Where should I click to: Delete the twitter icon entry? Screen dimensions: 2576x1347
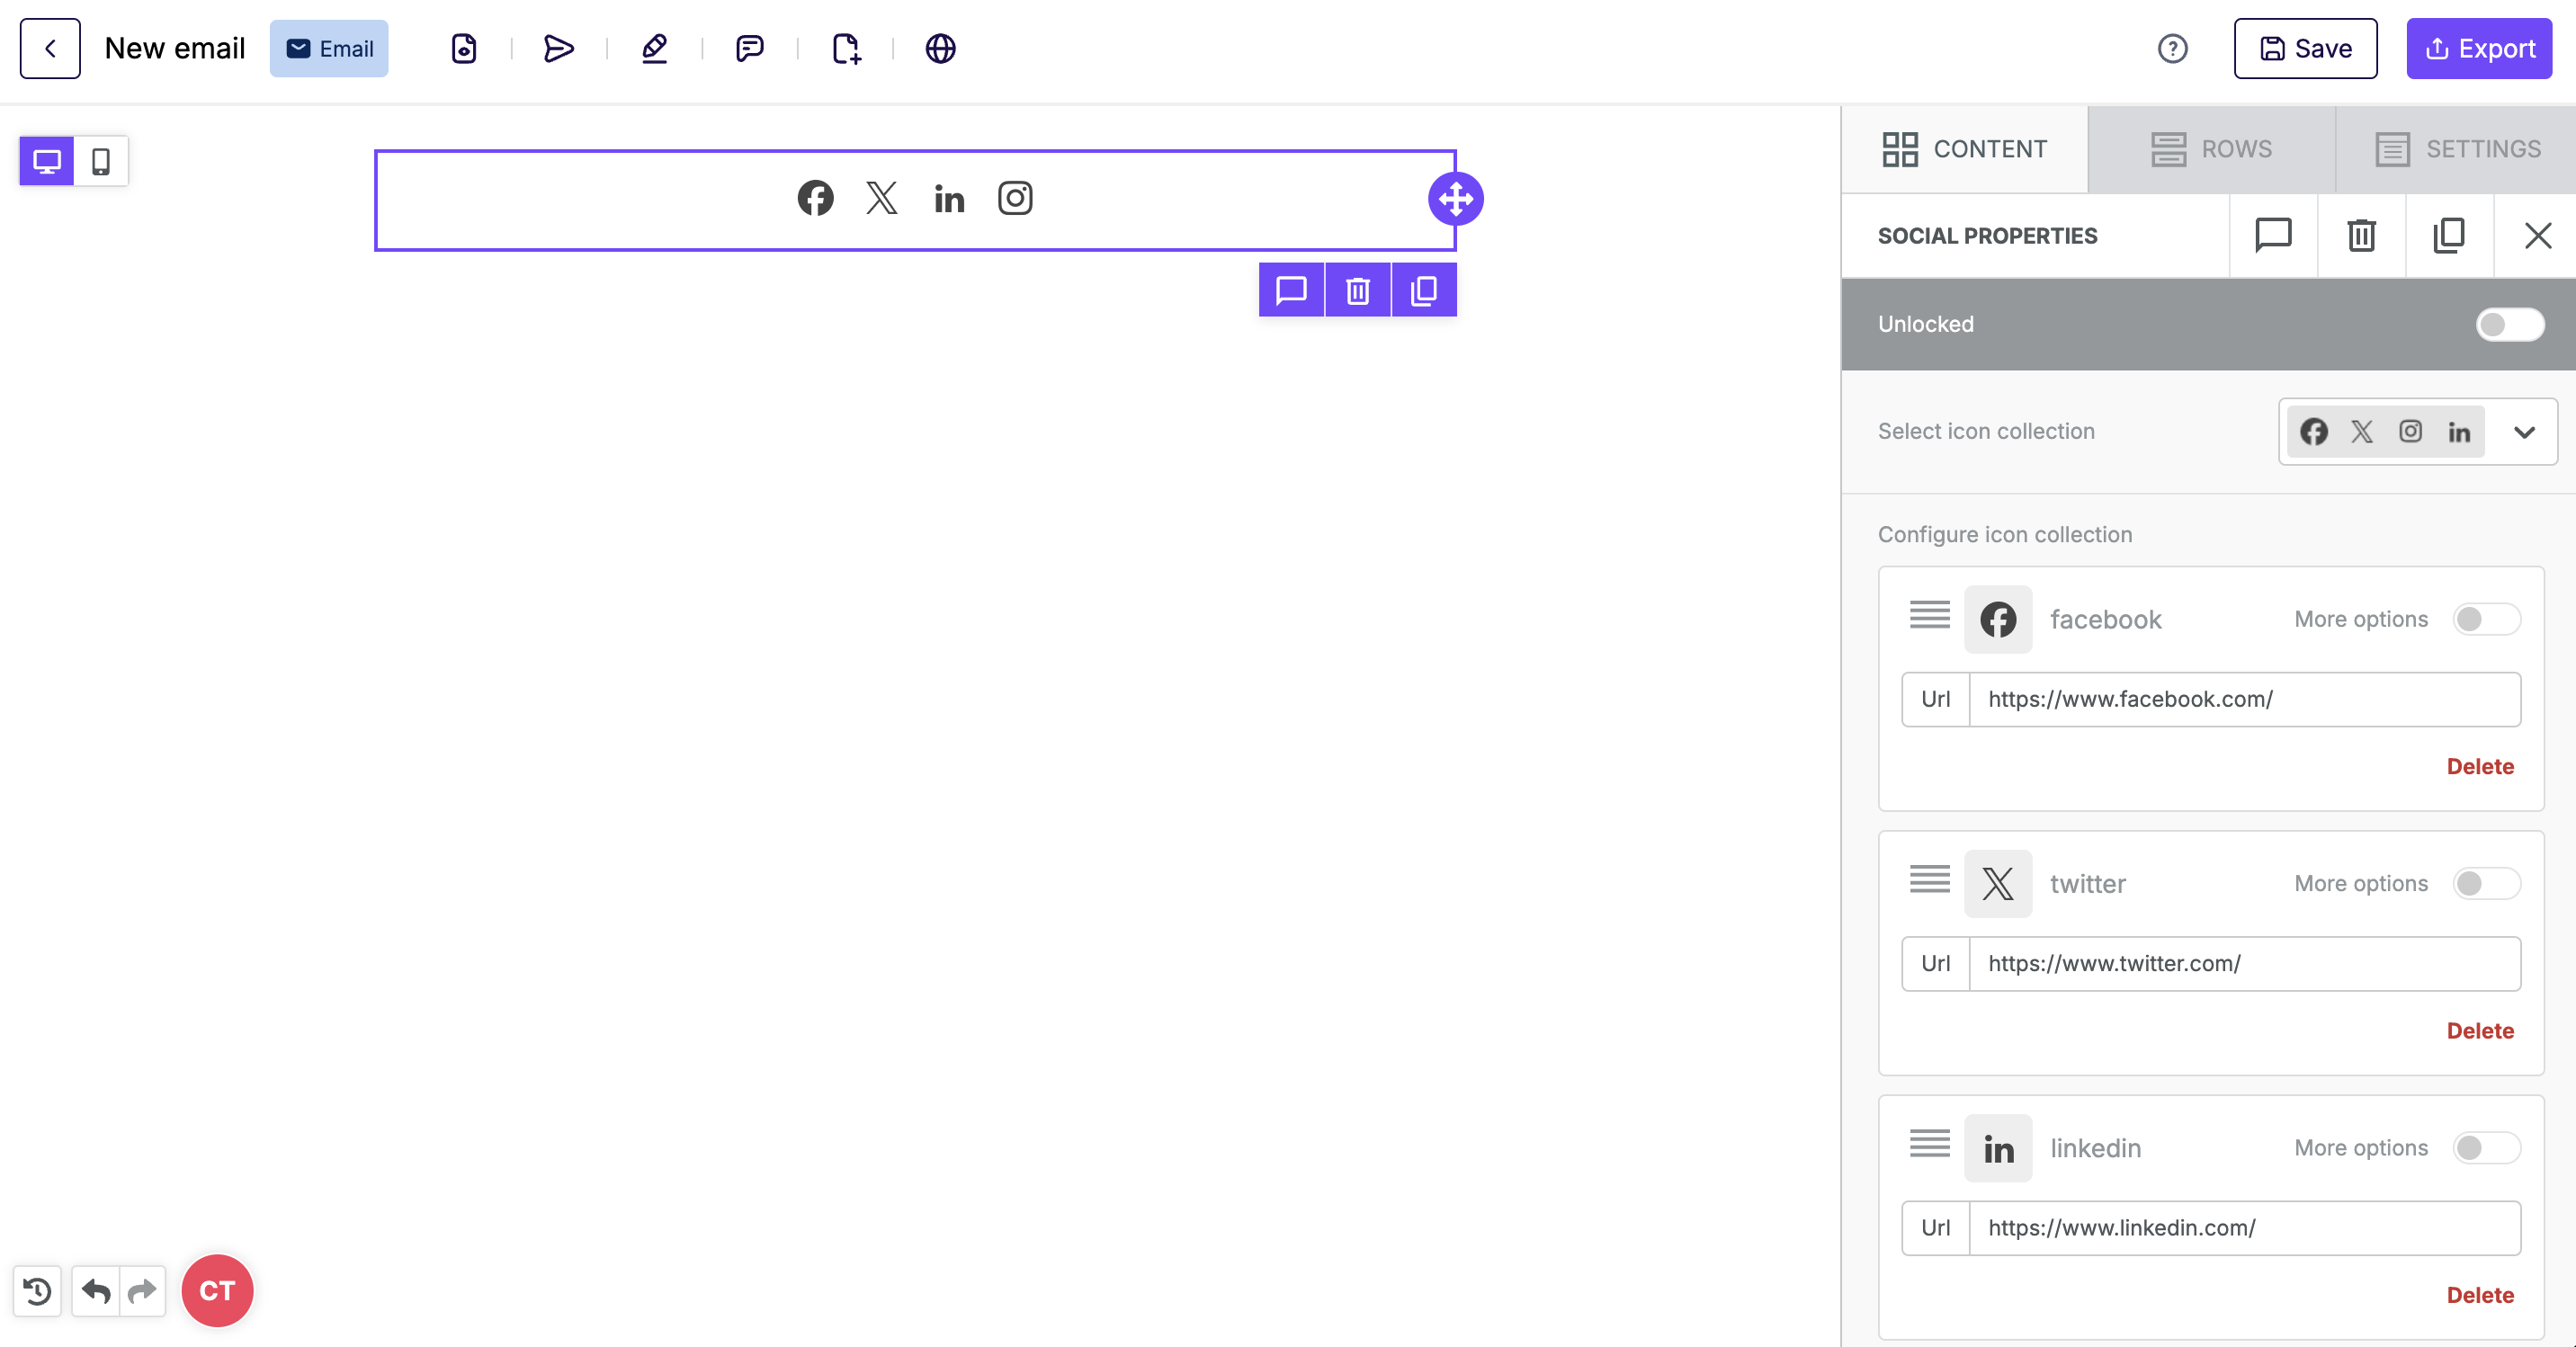[2480, 1030]
